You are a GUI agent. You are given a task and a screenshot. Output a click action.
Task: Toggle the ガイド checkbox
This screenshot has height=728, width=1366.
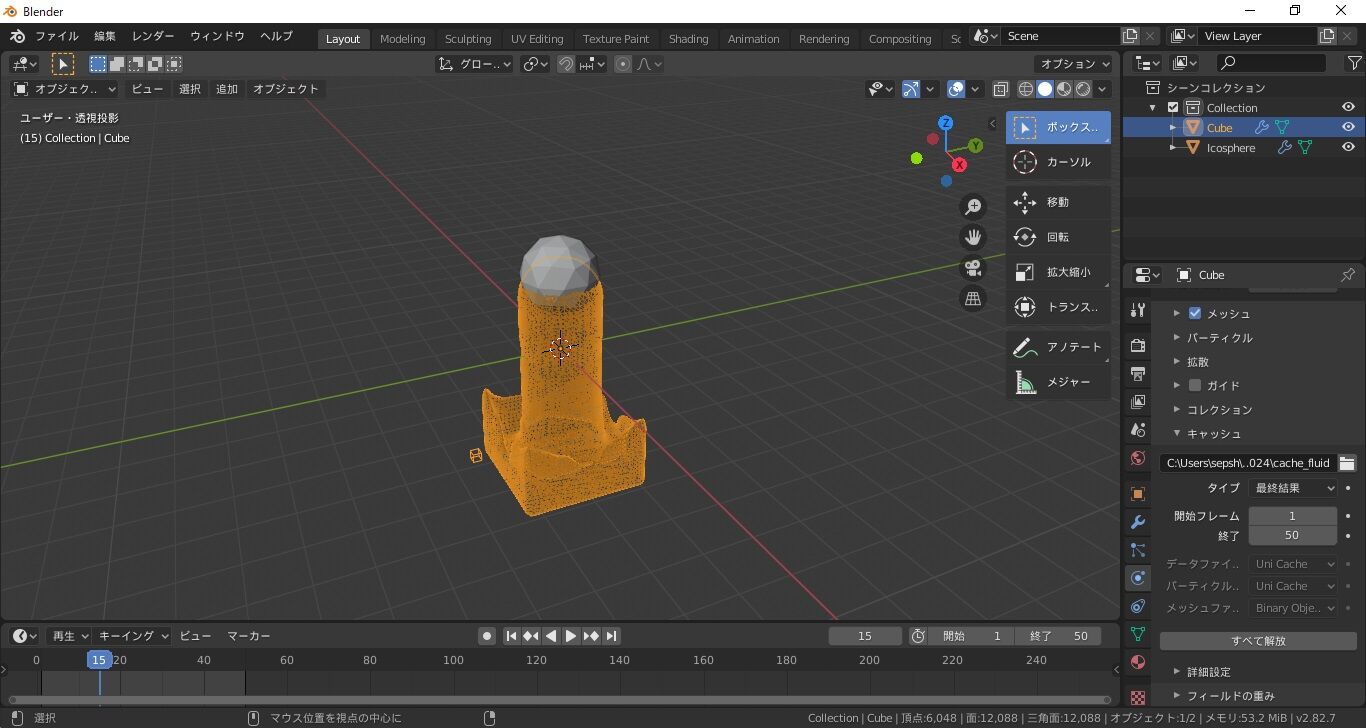tap(1195, 385)
